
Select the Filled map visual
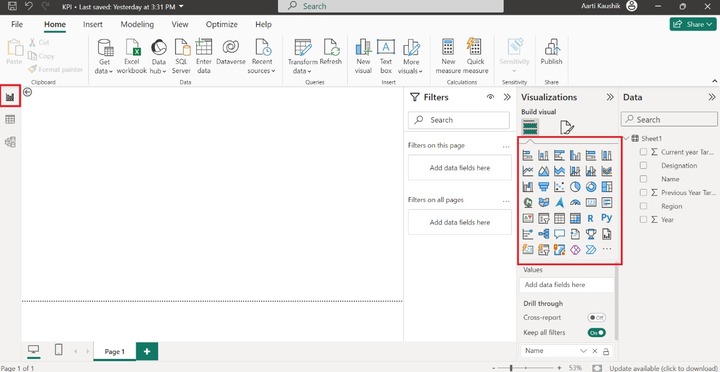544,203
